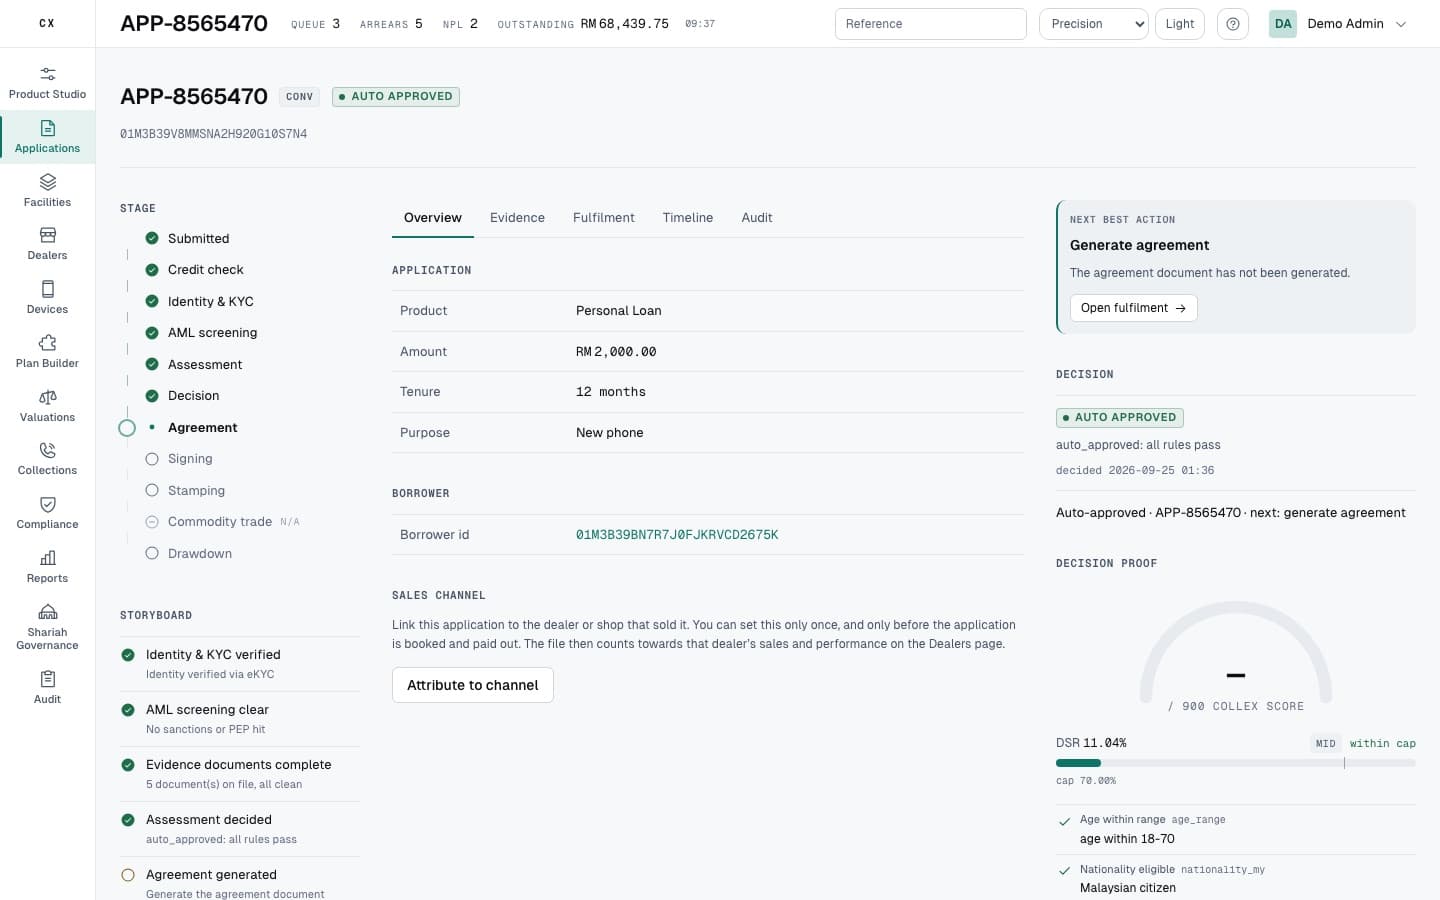The image size is (1440, 900).
Task: Click the AUTO APPROVED header badge
Action: 396,97
